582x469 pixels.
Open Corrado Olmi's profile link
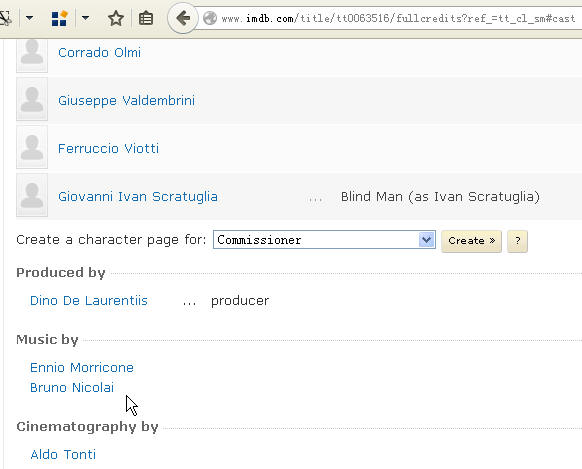pyautogui.click(x=99, y=52)
